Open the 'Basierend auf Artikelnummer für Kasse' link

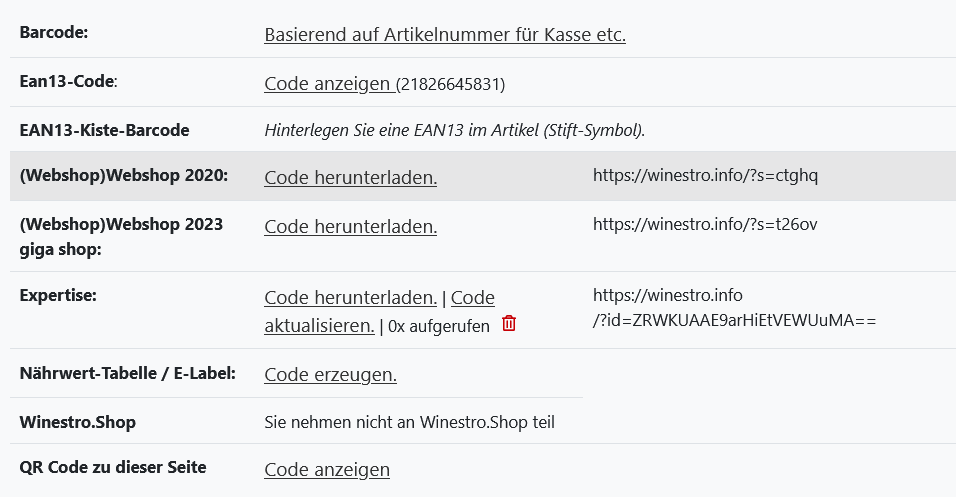tap(444, 35)
